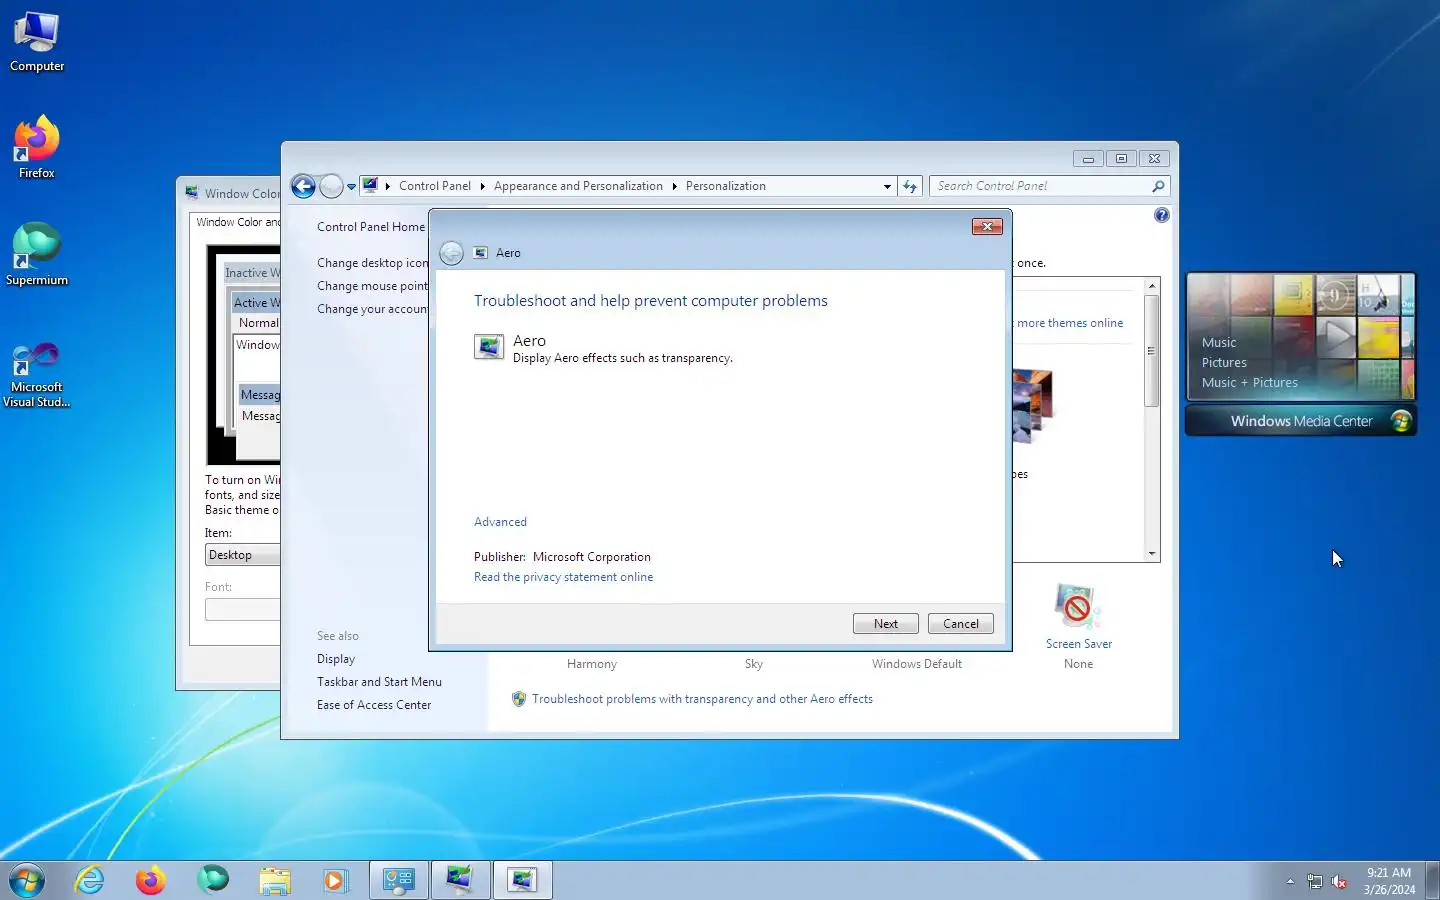Click Troubleshoot problems with transparency link
Viewport: 1440px width, 900px height.
click(702, 699)
